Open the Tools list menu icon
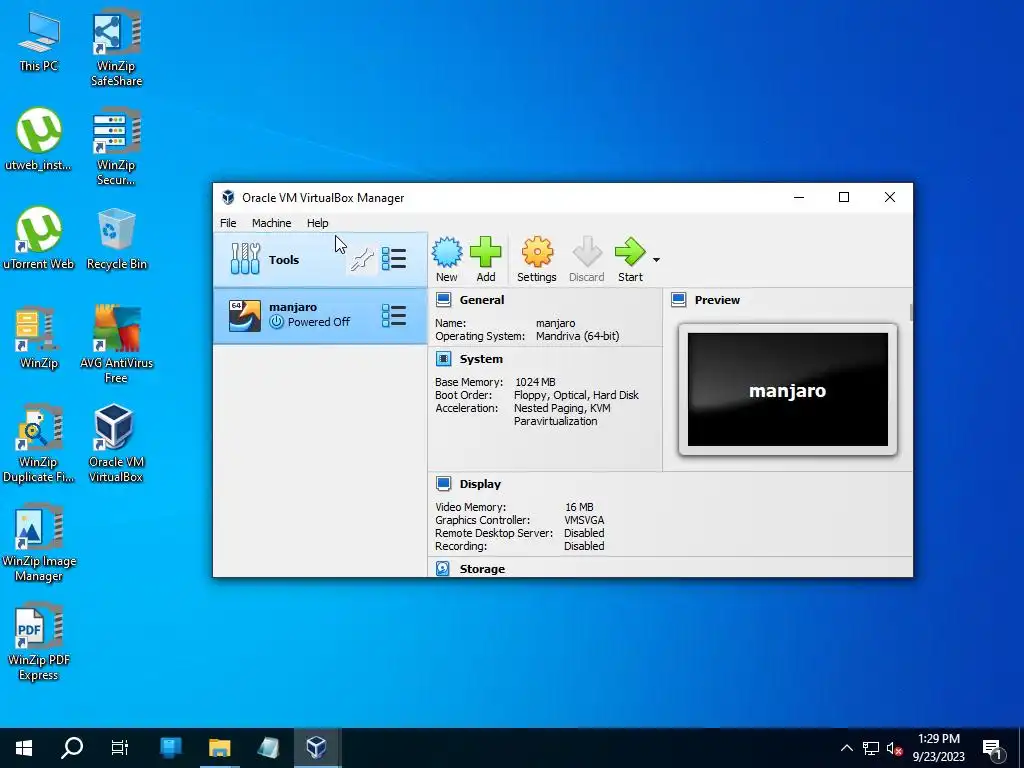 click(394, 259)
